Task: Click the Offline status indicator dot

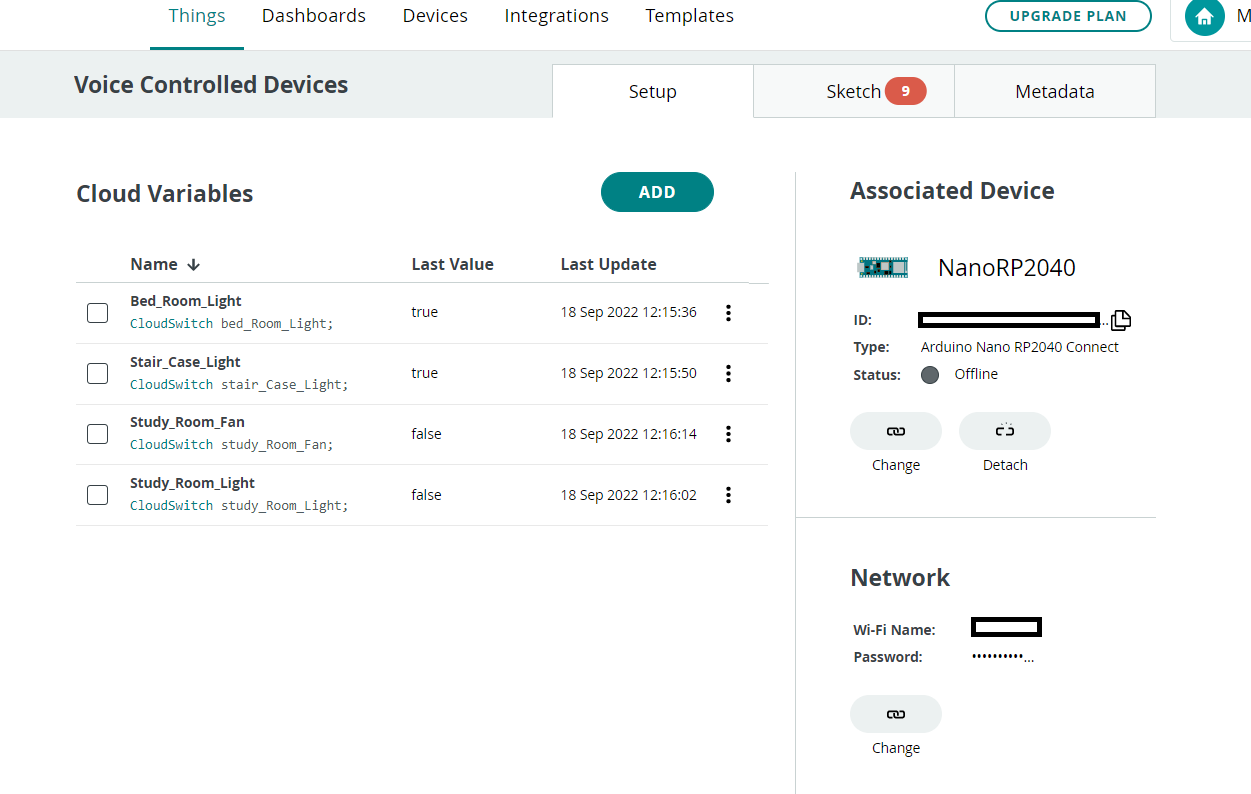Action: pyautogui.click(x=930, y=373)
